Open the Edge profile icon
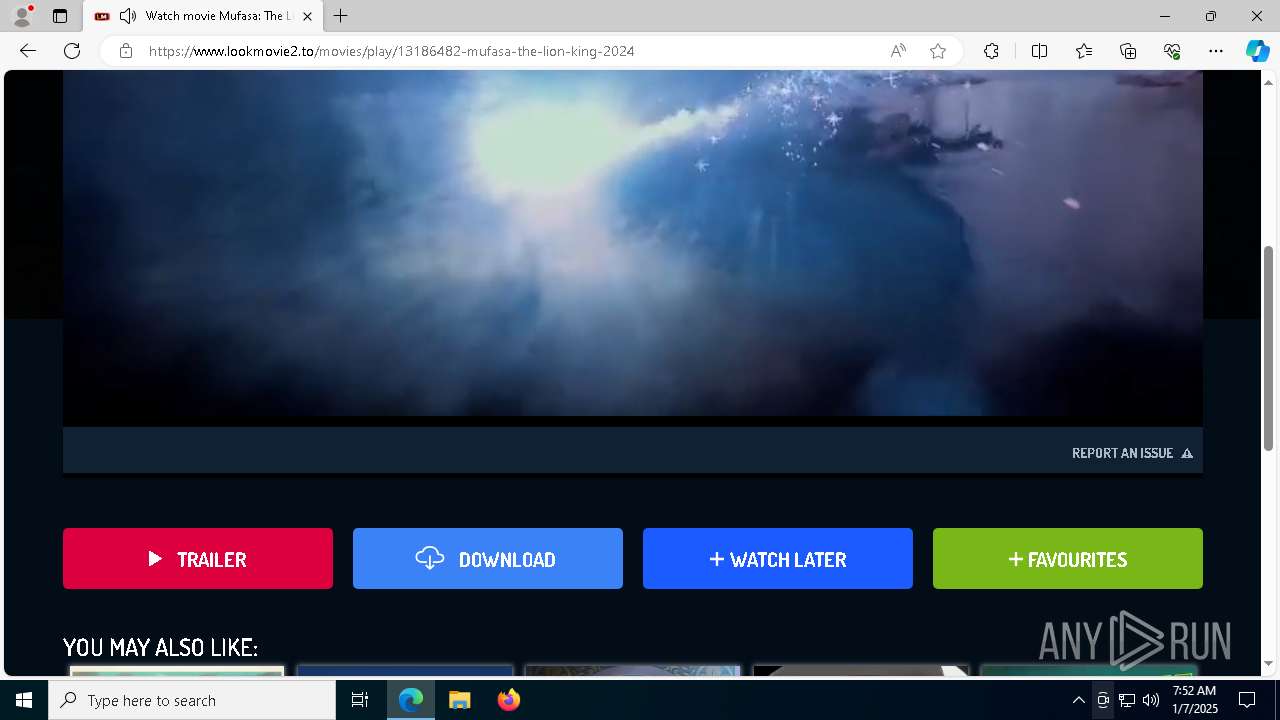1280x720 pixels. click(x=22, y=16)
